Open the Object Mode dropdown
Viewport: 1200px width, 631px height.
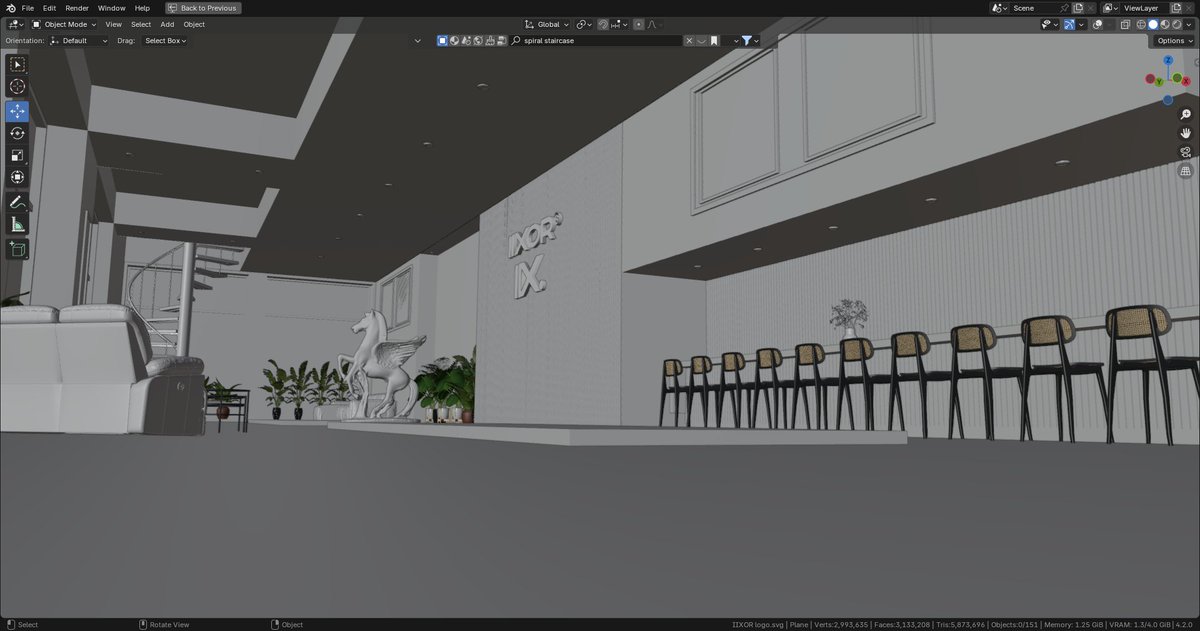coord(65,24)
